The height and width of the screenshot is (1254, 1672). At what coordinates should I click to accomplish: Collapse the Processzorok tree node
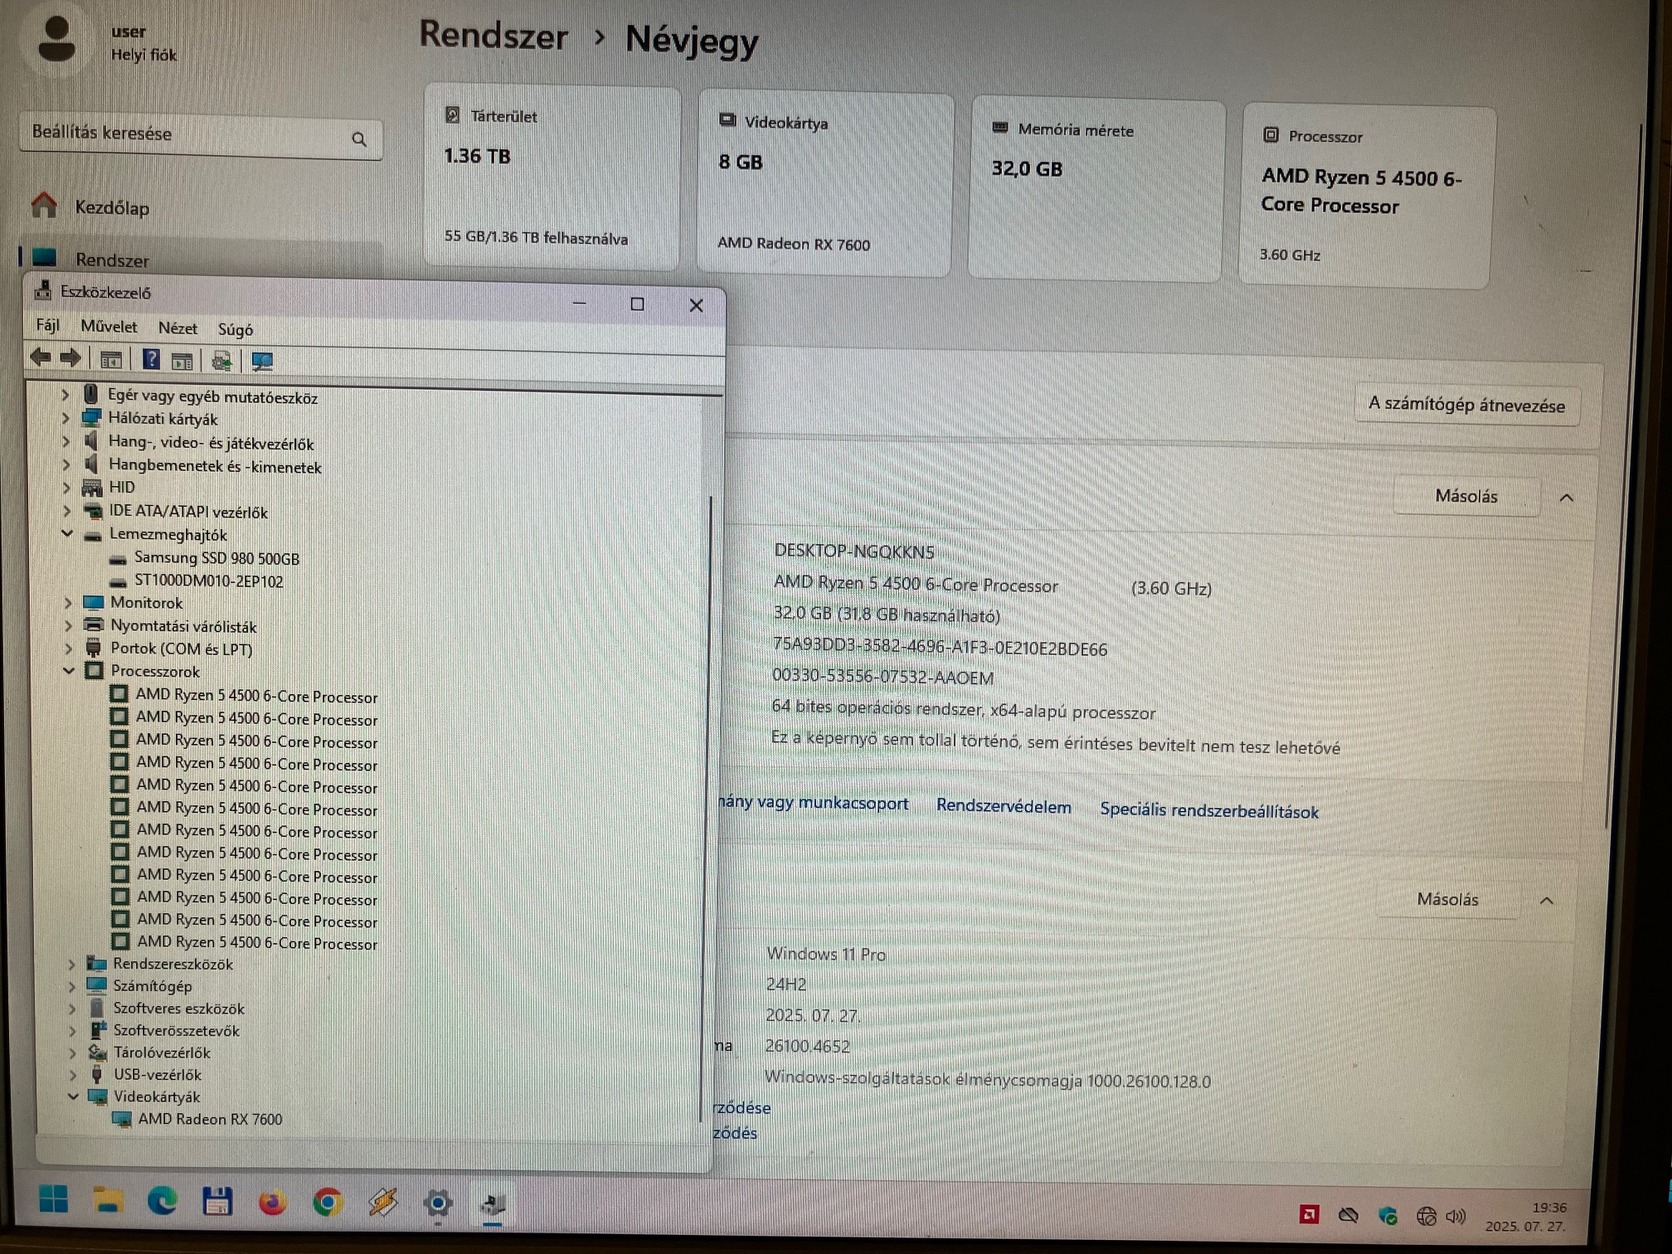[x=69, y=670]
